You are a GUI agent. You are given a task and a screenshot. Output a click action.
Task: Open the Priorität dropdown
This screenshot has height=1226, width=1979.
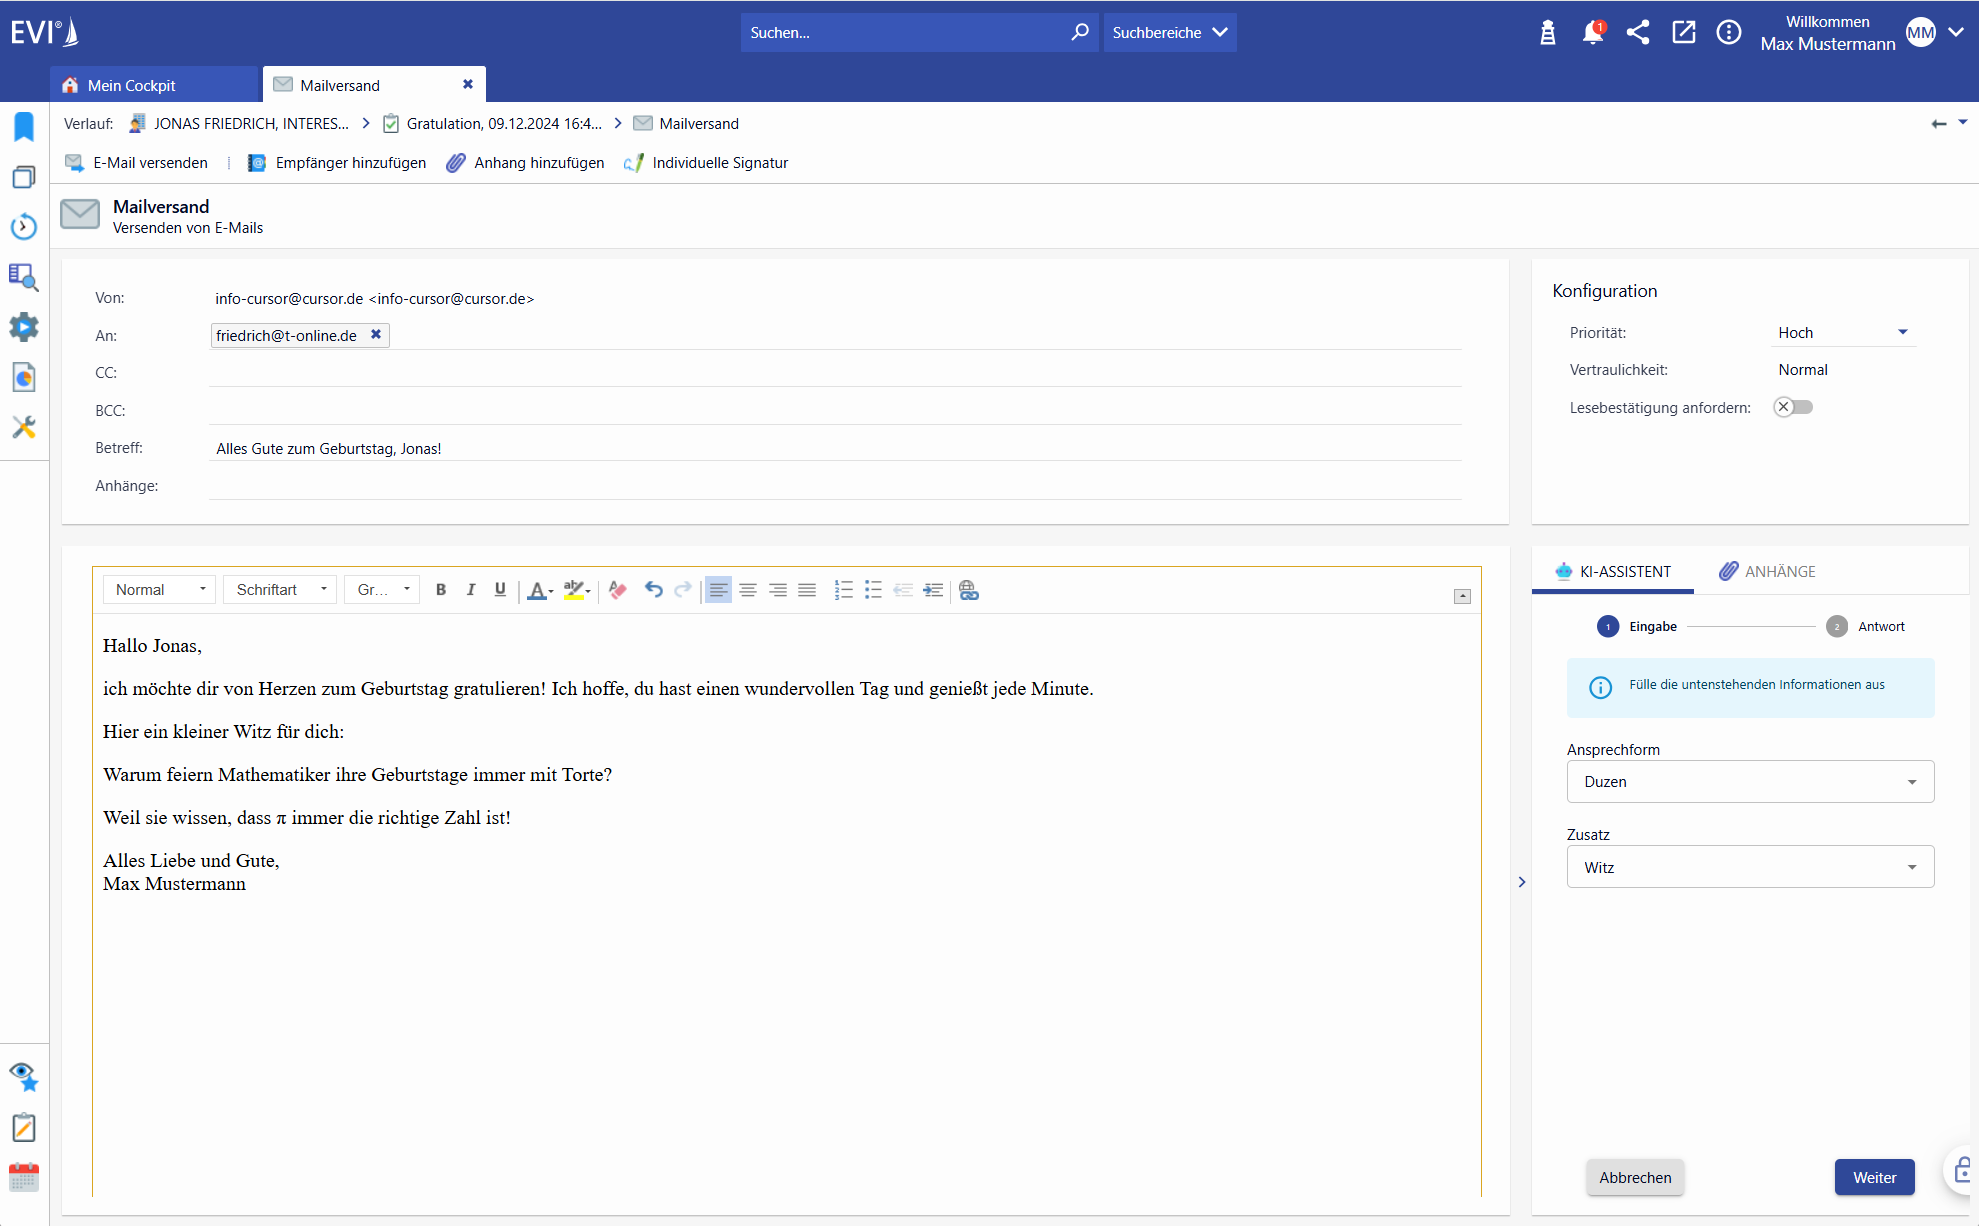click(1842, 333)
